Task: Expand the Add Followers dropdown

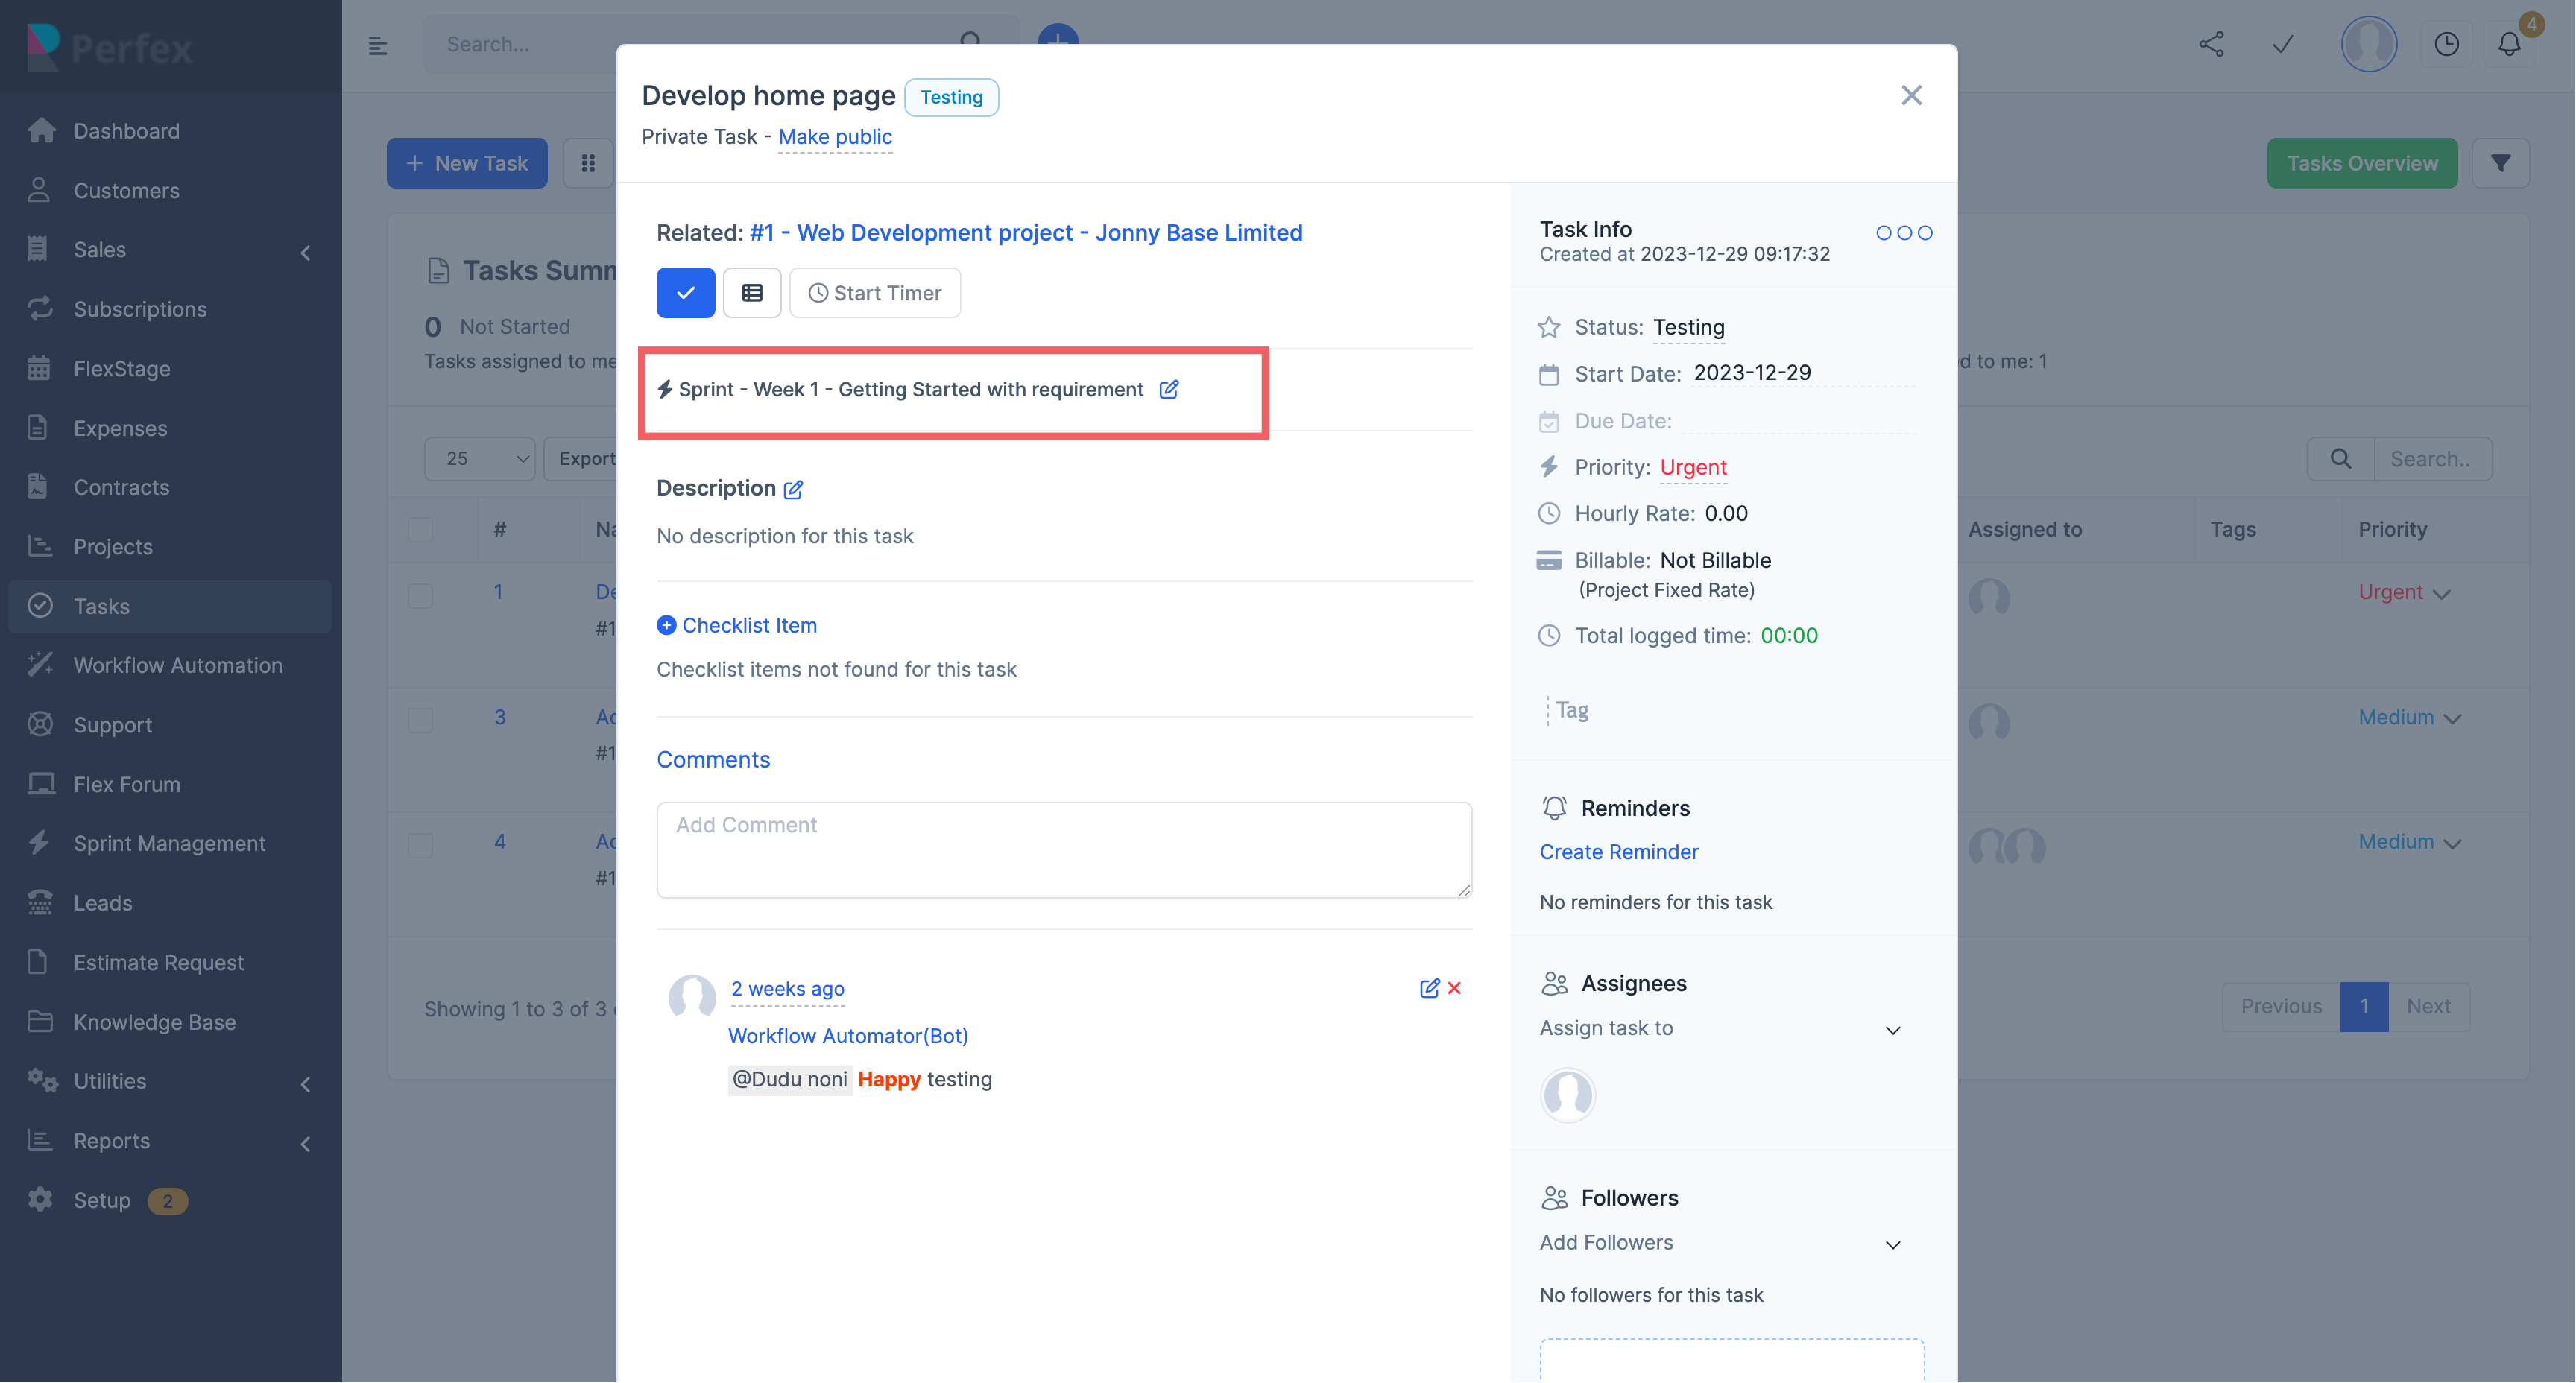Action: (x=1720, y=1243)
